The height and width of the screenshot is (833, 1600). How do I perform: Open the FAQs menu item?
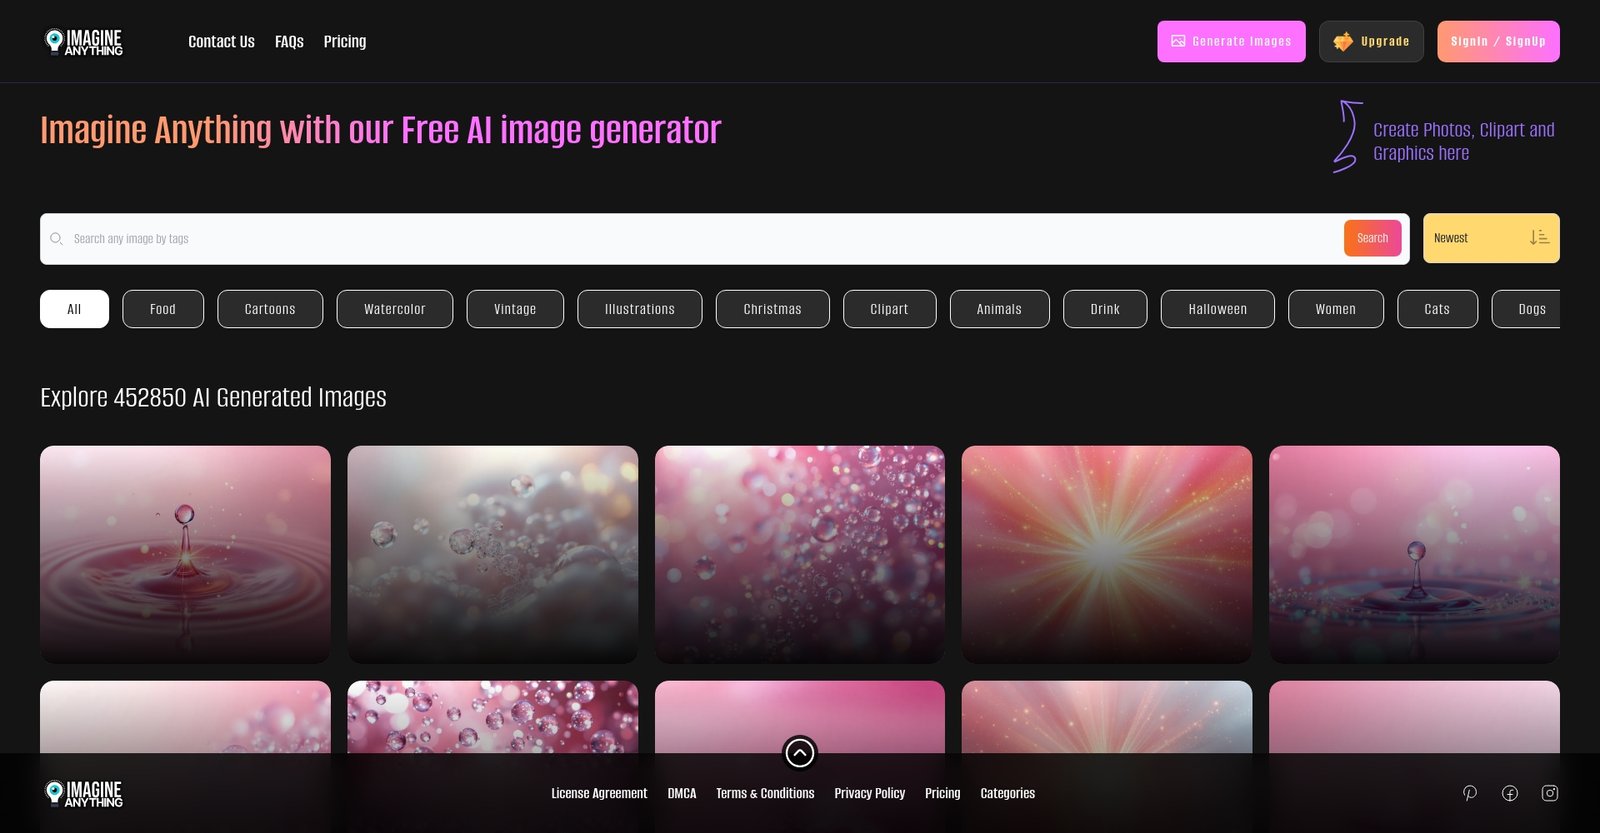[289, 42]
